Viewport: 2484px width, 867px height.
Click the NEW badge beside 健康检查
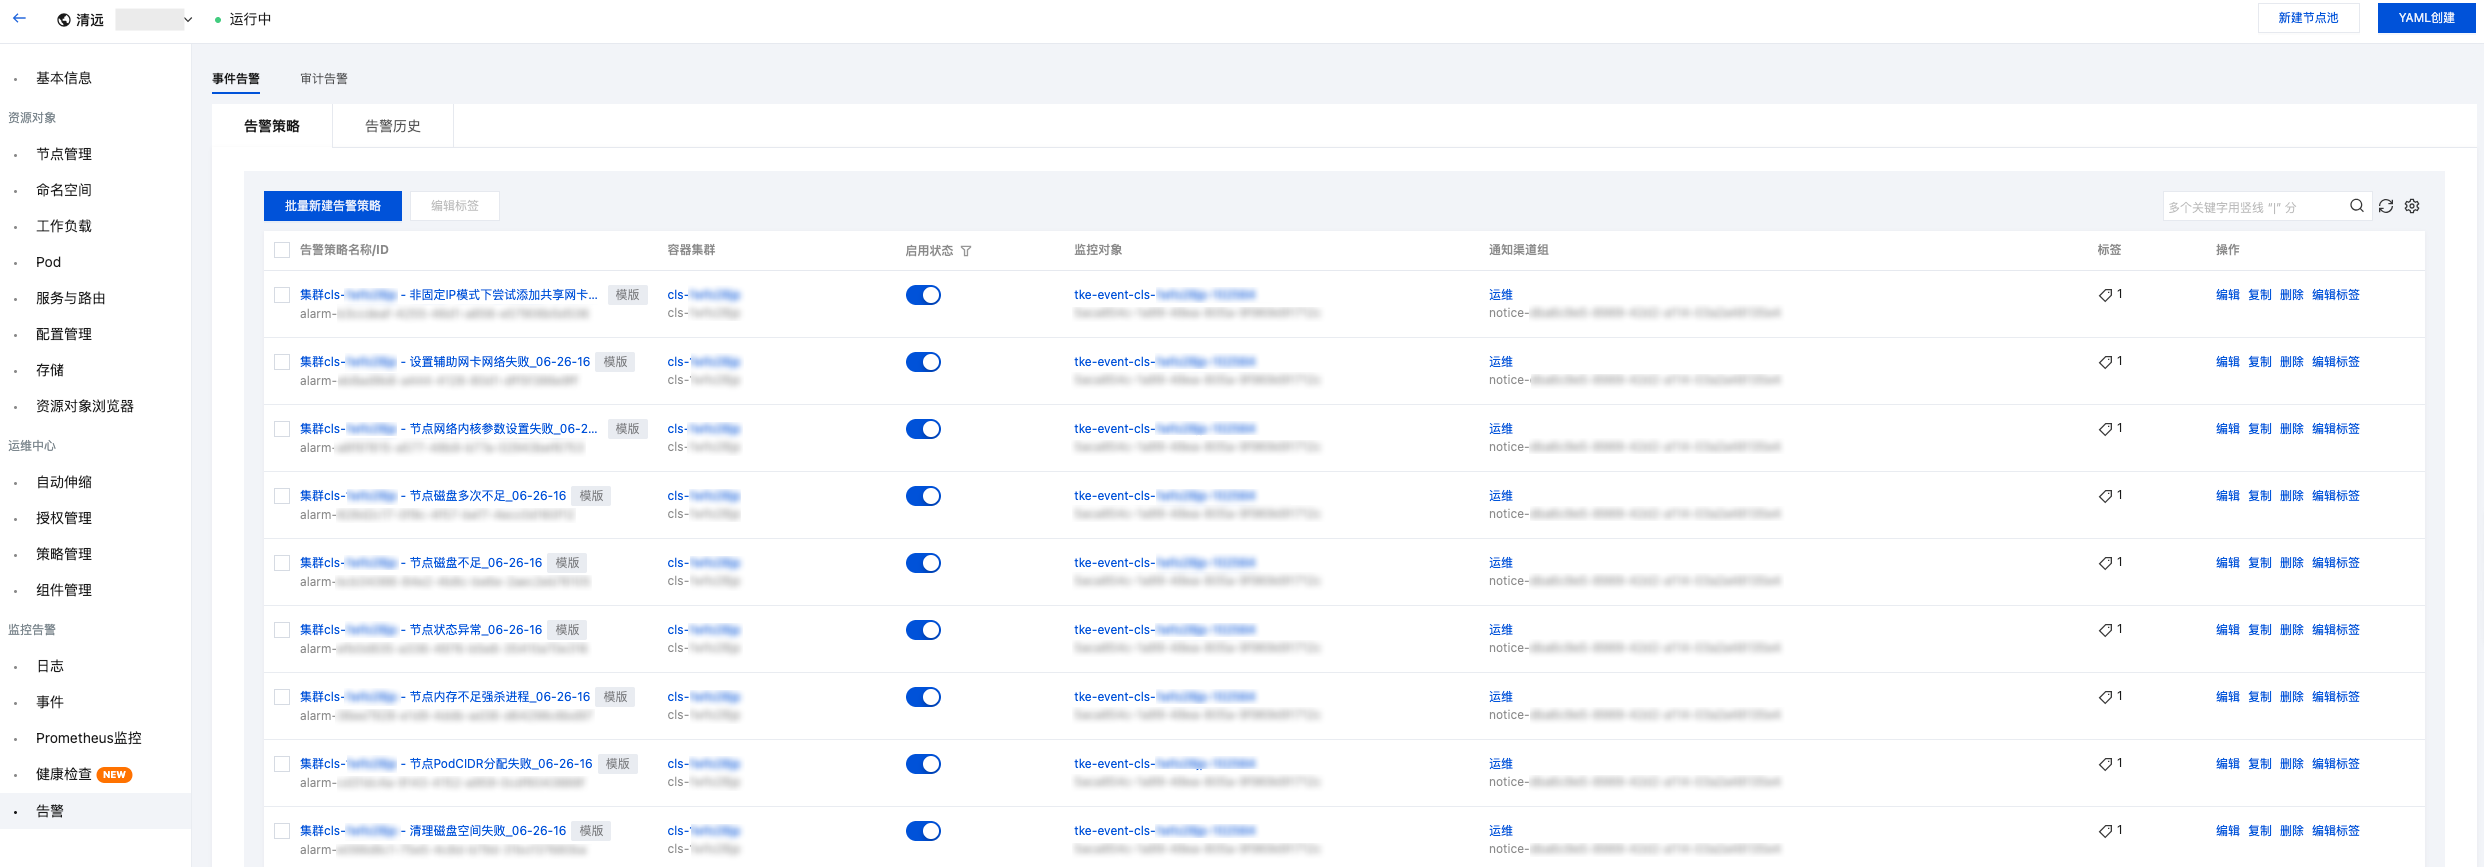115,775
